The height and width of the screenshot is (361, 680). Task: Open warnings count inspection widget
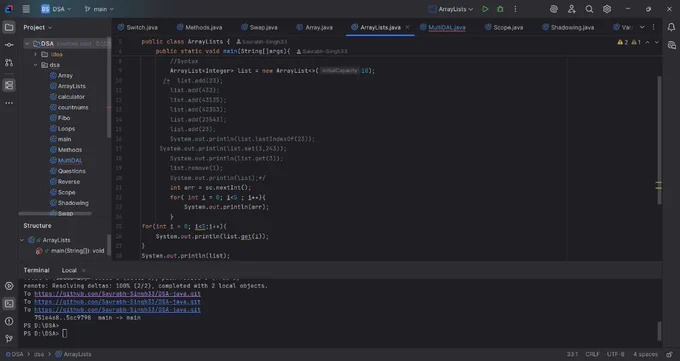629,42
